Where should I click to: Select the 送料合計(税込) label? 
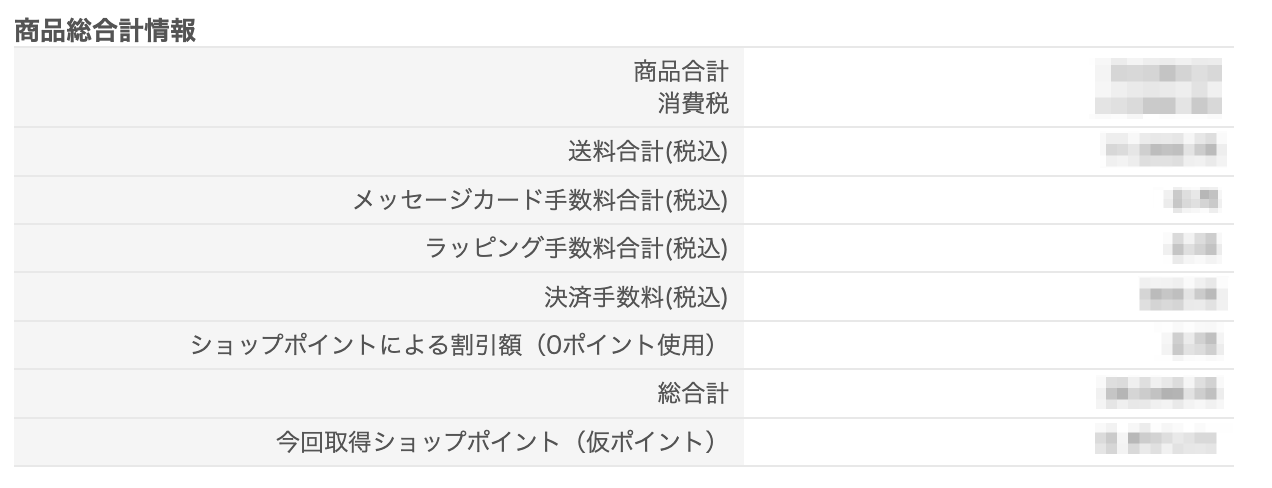pos(648,151)
